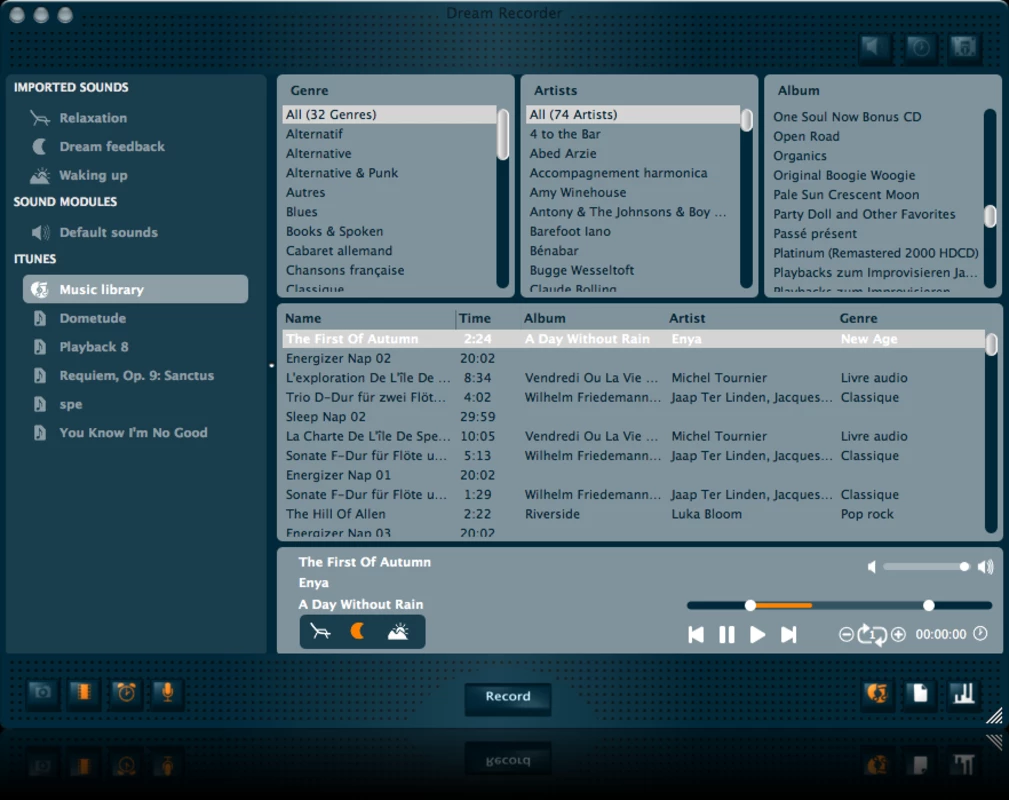Click the loud-volume speaker icon in the player
Image resolution: width=1009 pixels, height=800 pixels.
pyautogui.click(x=985, y=567)
